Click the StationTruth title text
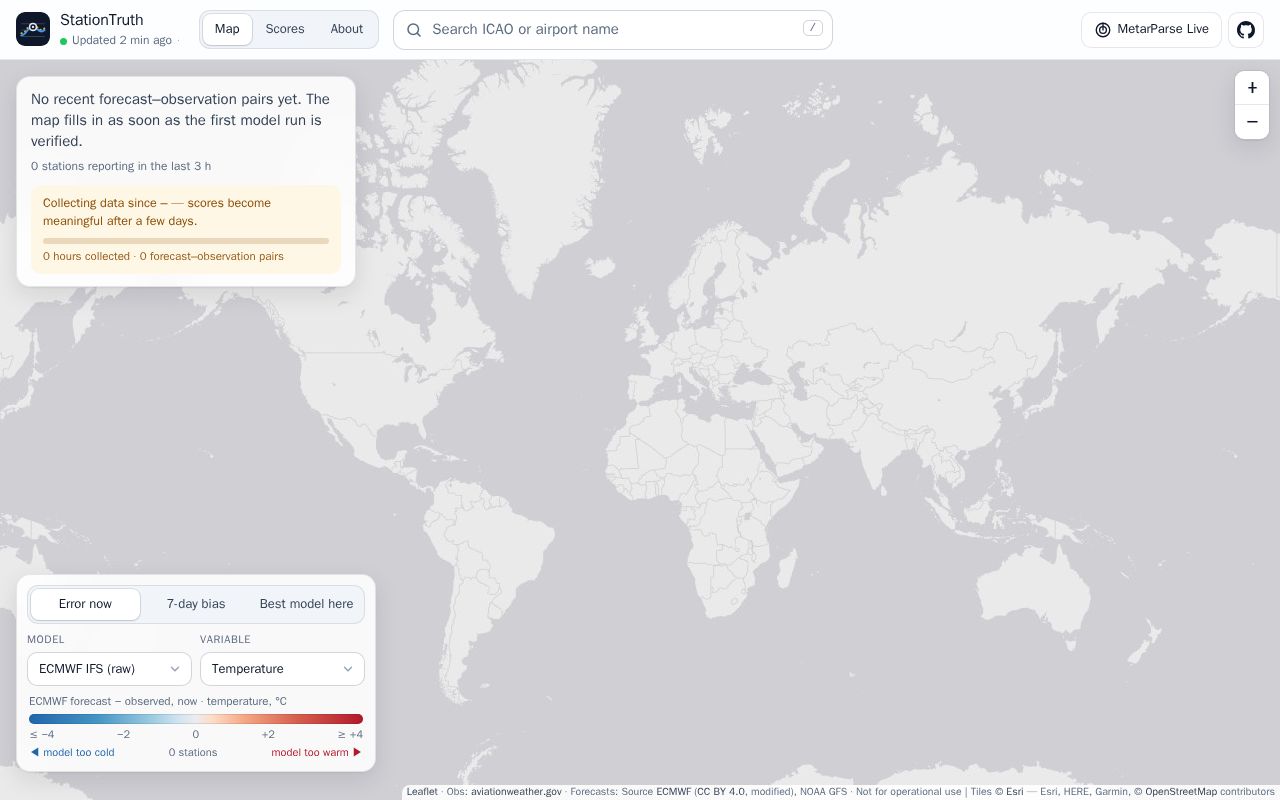The width and height of the screenshot is (1280, 800). tap(102, 20)
